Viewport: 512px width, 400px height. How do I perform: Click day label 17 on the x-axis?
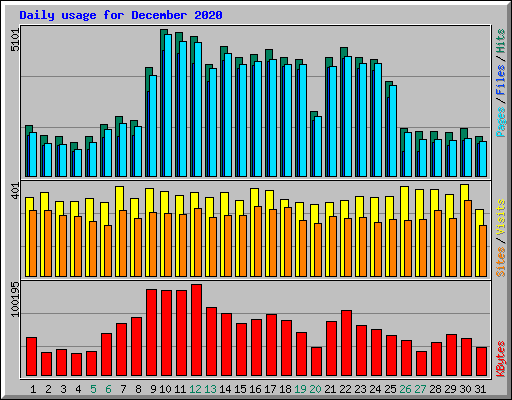(x=270, y=389)
